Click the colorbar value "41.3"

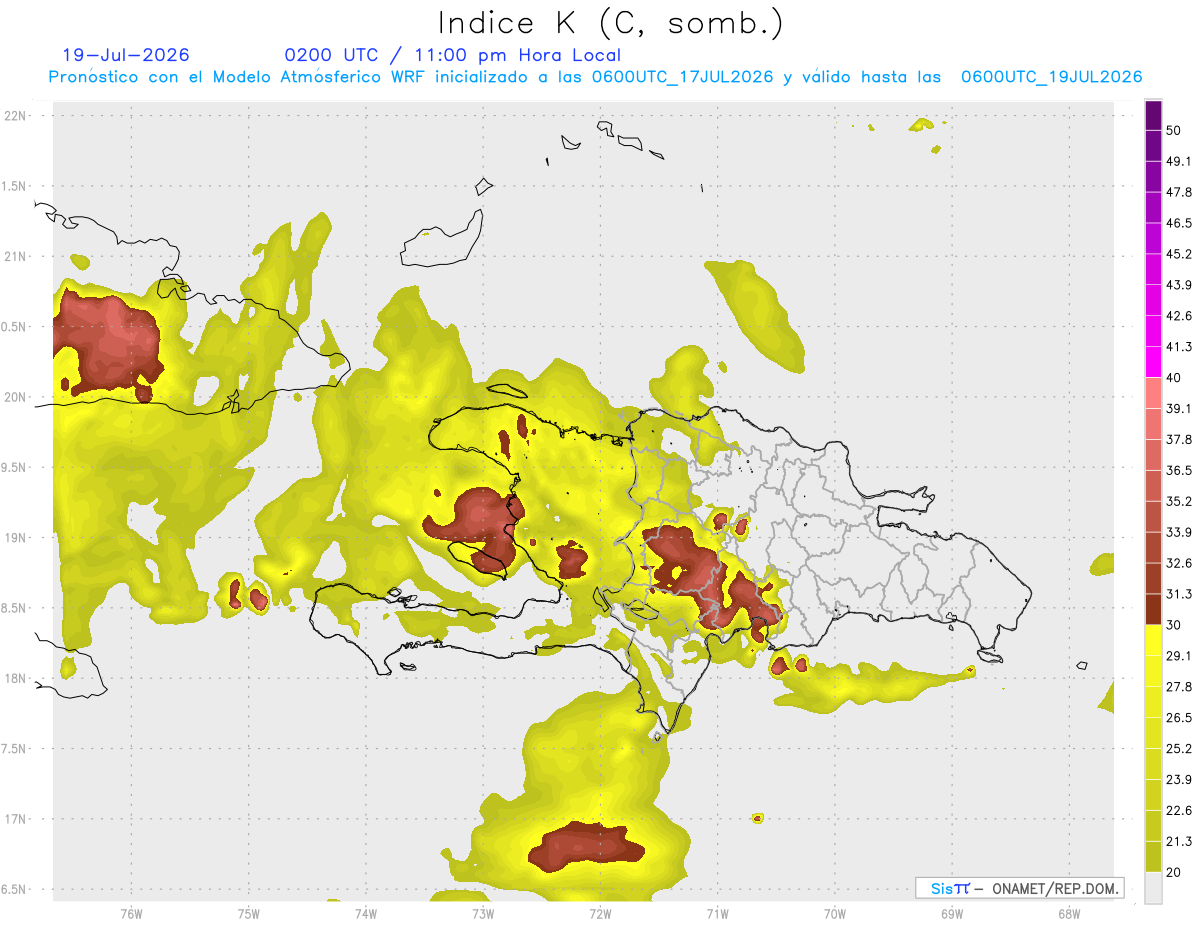[1179, 347]
